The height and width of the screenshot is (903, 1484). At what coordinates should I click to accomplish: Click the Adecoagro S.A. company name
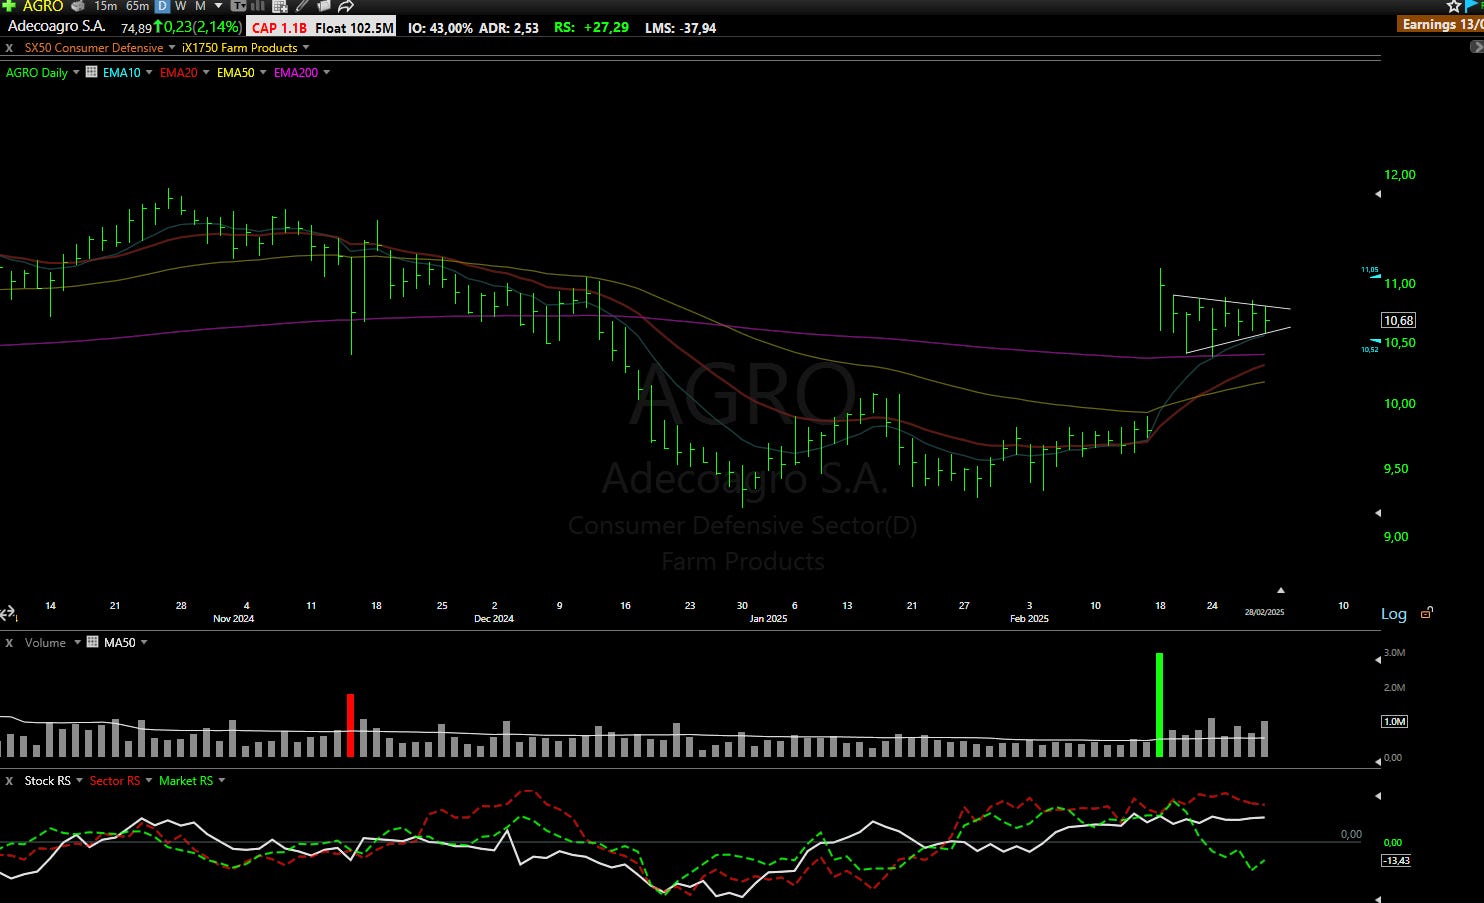click(x=57, y=27)
